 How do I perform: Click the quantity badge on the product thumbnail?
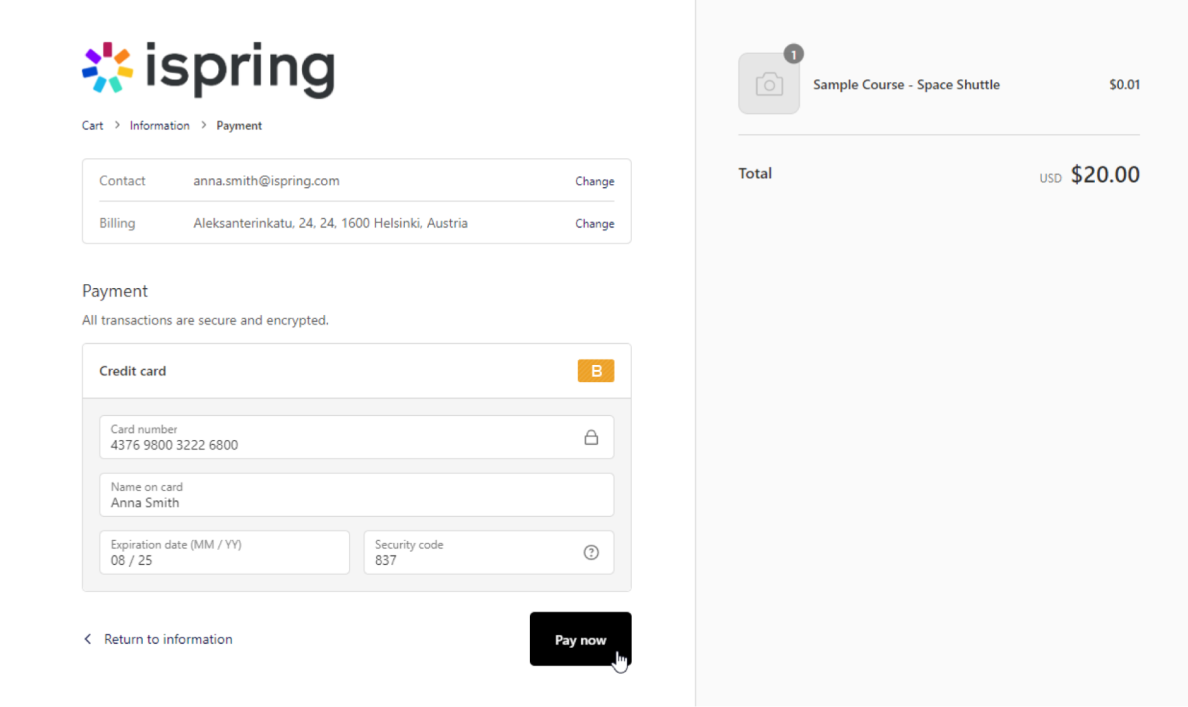point(793,55)
